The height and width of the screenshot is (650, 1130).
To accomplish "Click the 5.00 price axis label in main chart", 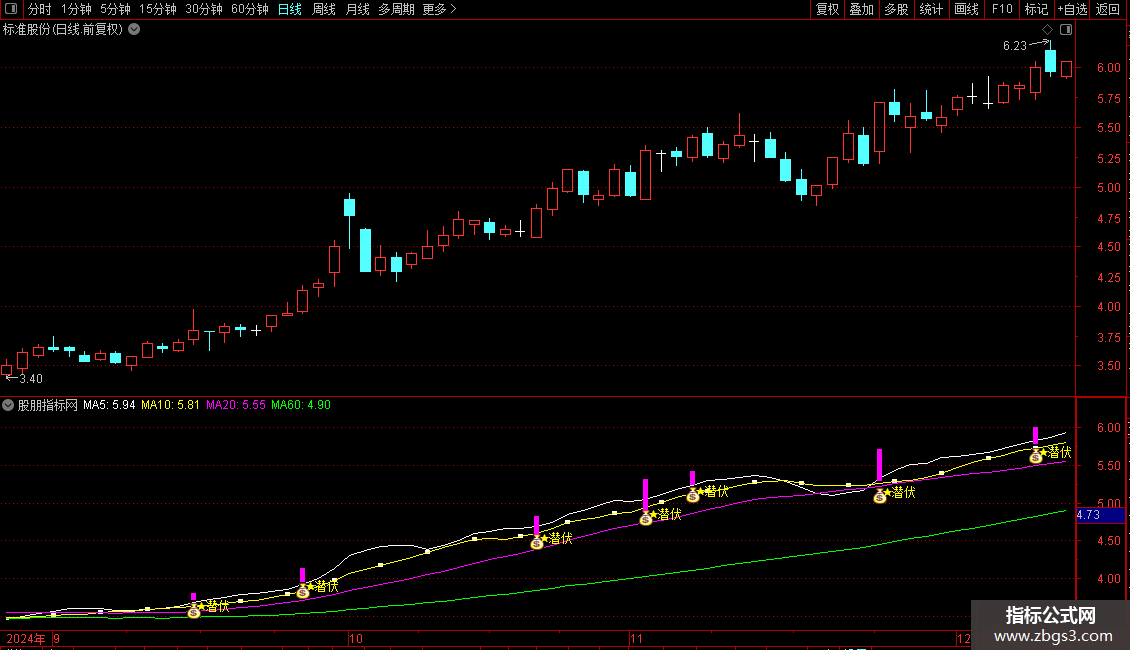I will (1108, 188).
